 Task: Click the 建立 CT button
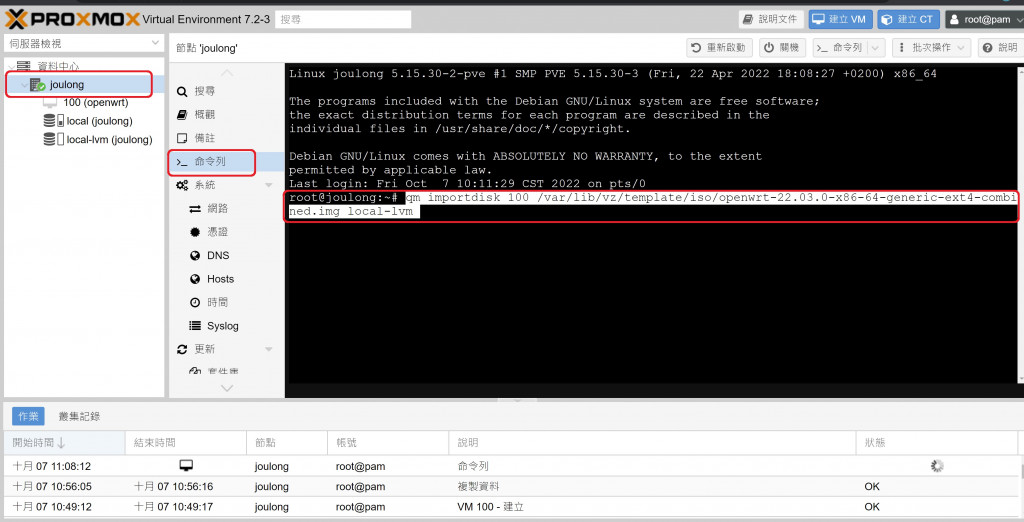(x=908, y=19)
